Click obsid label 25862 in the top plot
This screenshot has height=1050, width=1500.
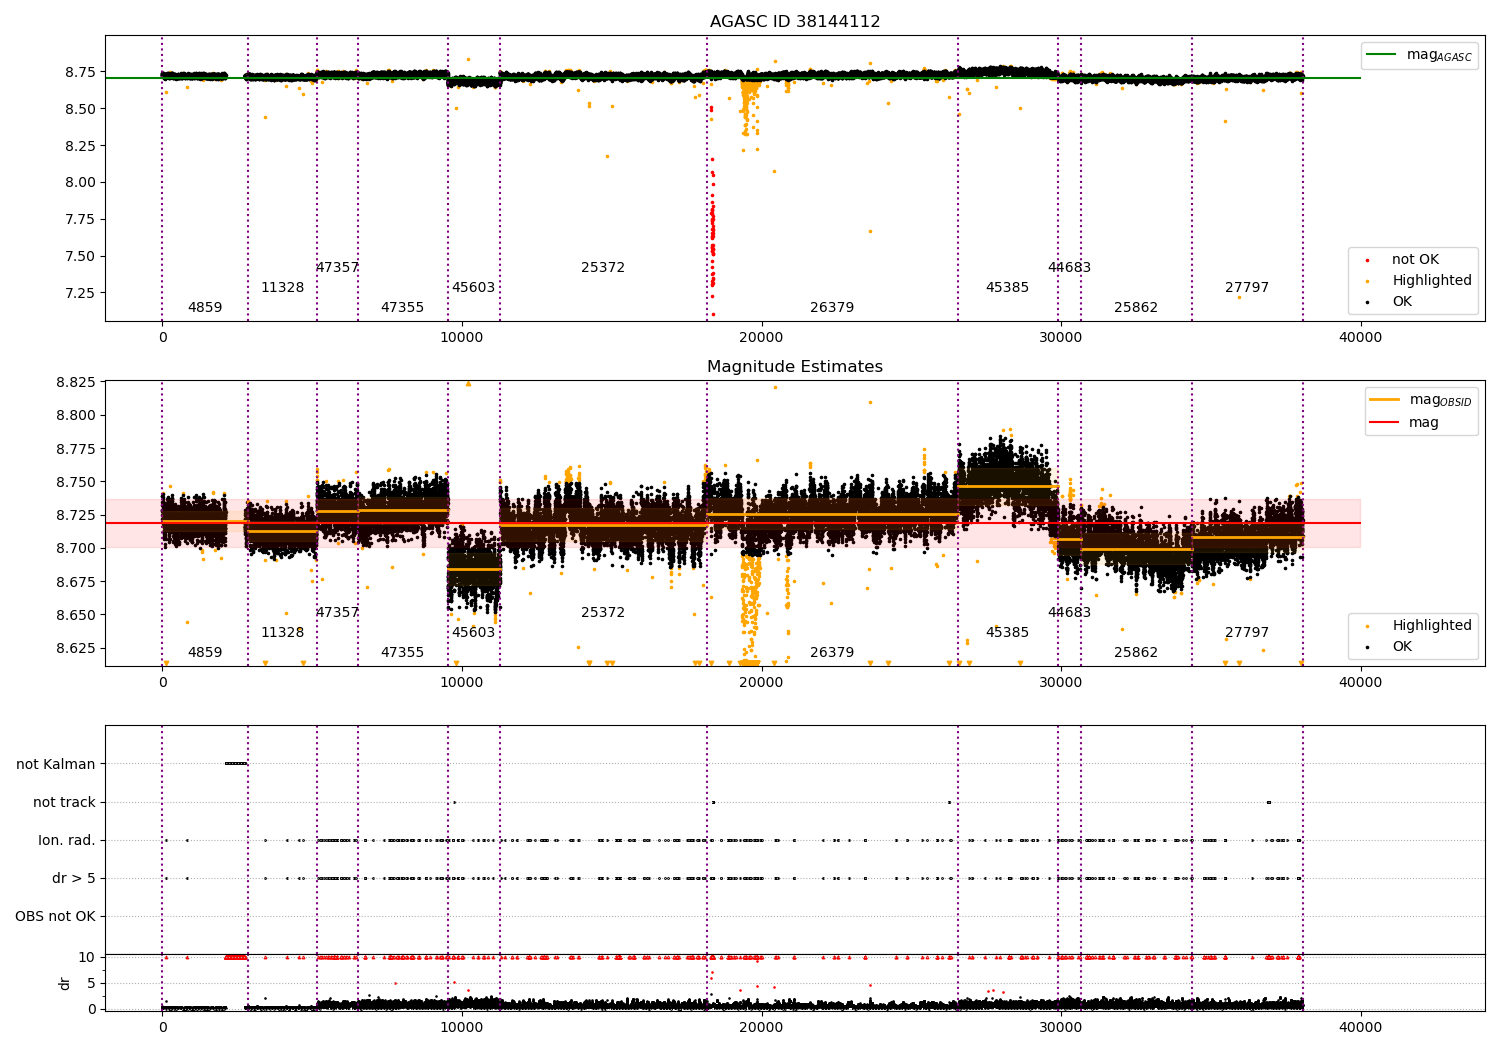1136,308
